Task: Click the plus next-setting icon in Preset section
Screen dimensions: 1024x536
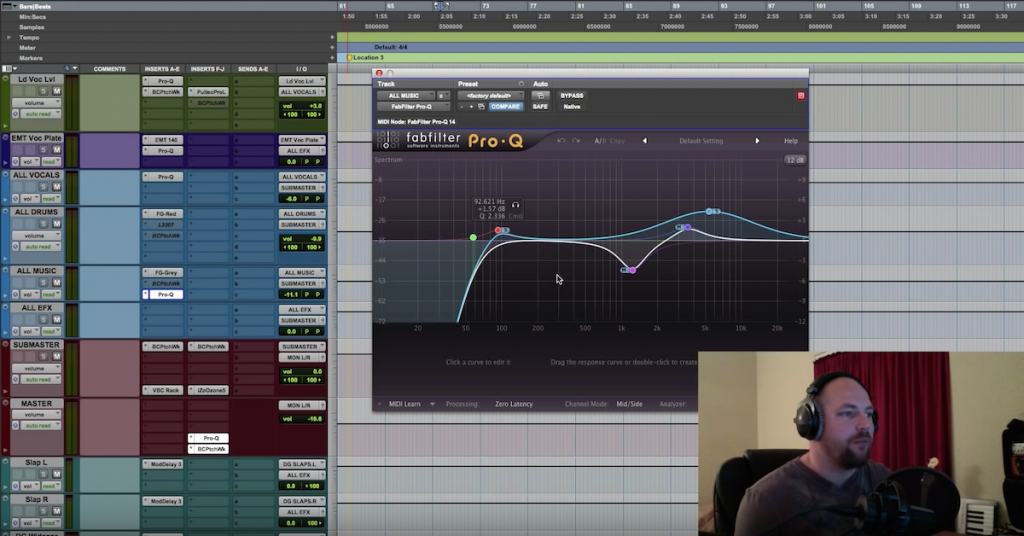Action: pos(471,106)
